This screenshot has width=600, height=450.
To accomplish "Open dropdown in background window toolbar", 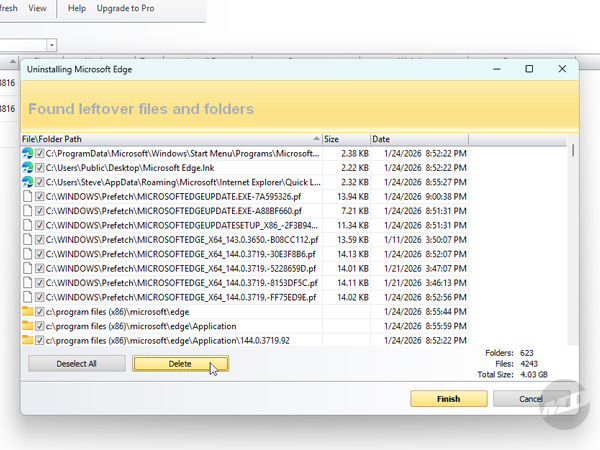I will click(51, 45).
